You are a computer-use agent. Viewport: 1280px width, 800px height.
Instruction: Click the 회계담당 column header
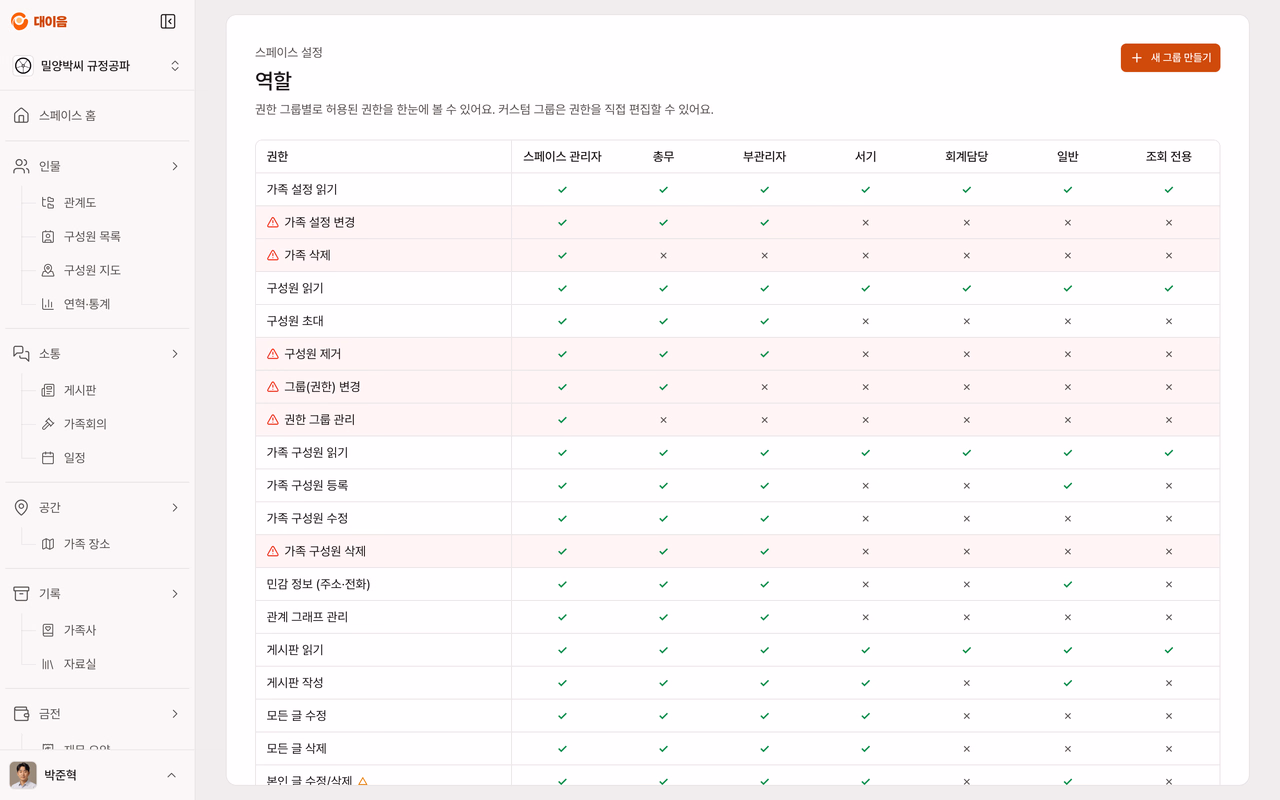point(966,156)
